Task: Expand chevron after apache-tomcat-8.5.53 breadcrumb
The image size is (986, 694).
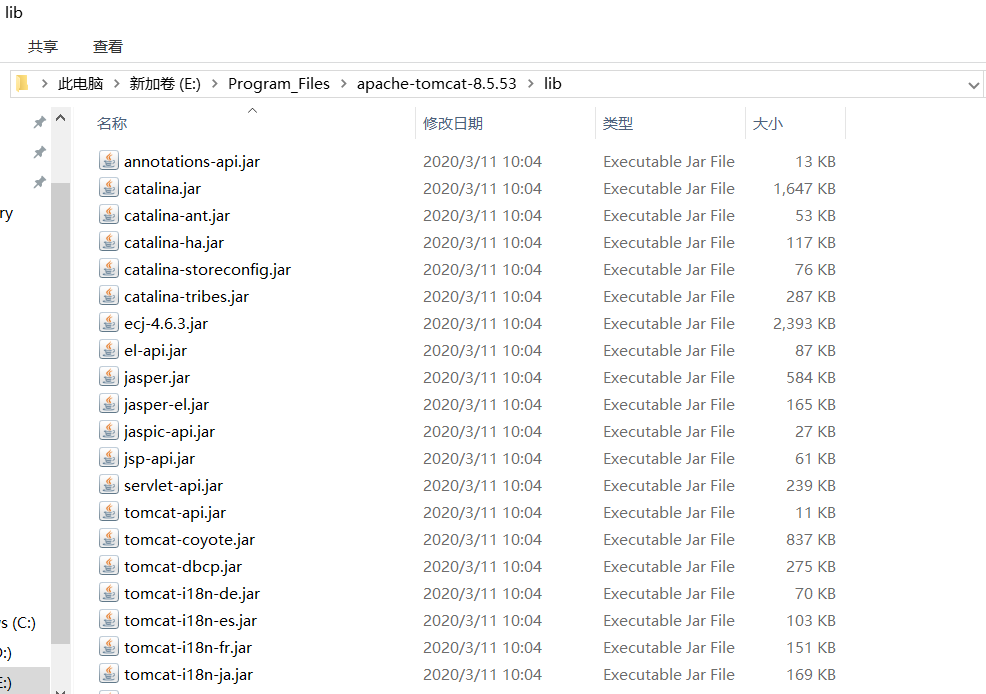Action: 530,84
